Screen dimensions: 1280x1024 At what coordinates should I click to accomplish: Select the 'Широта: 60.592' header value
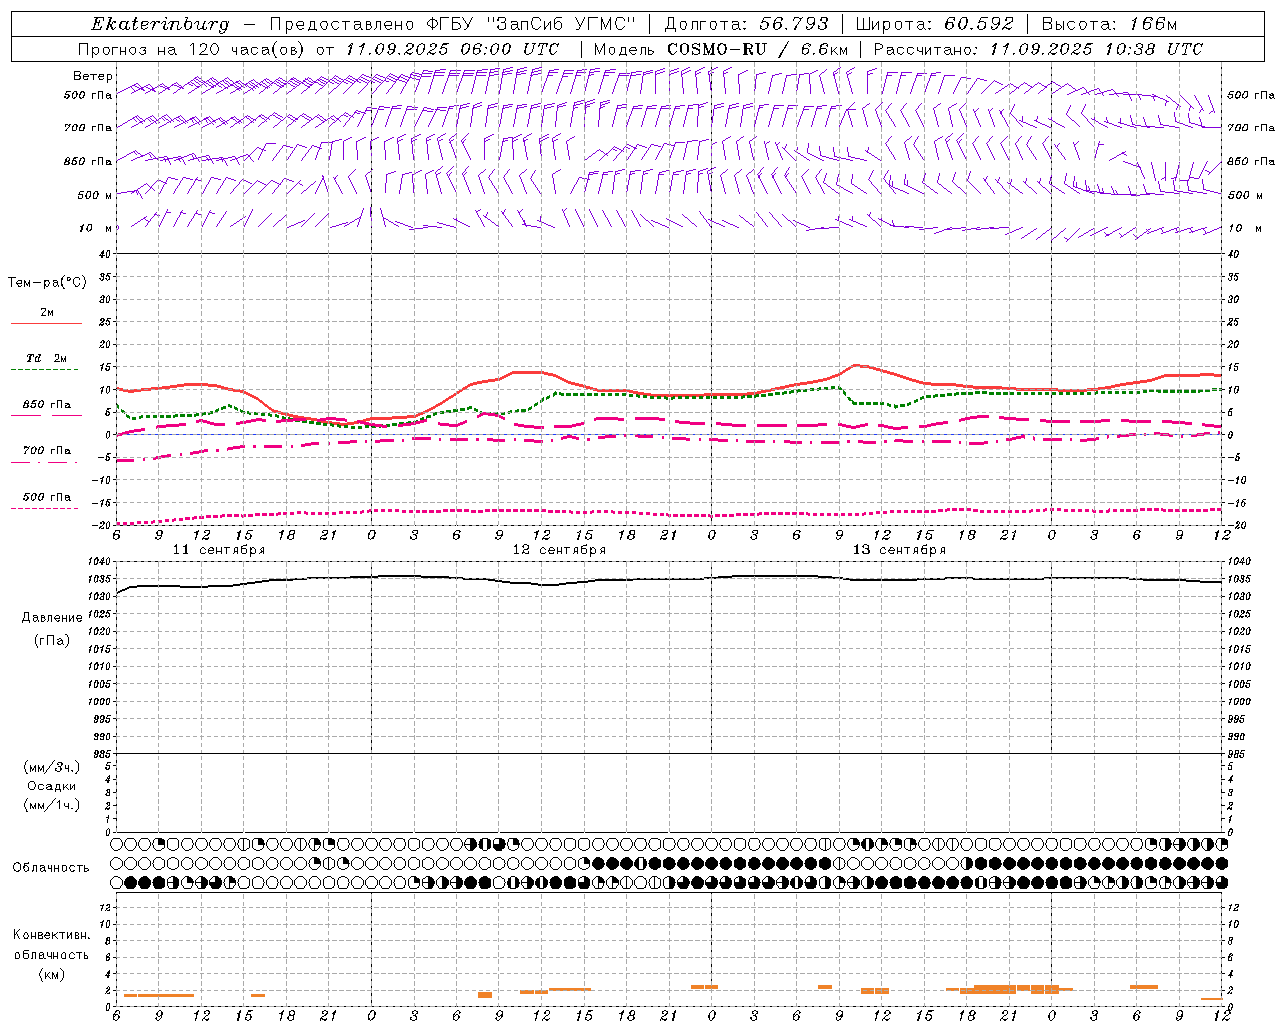(x=934, y=24)
